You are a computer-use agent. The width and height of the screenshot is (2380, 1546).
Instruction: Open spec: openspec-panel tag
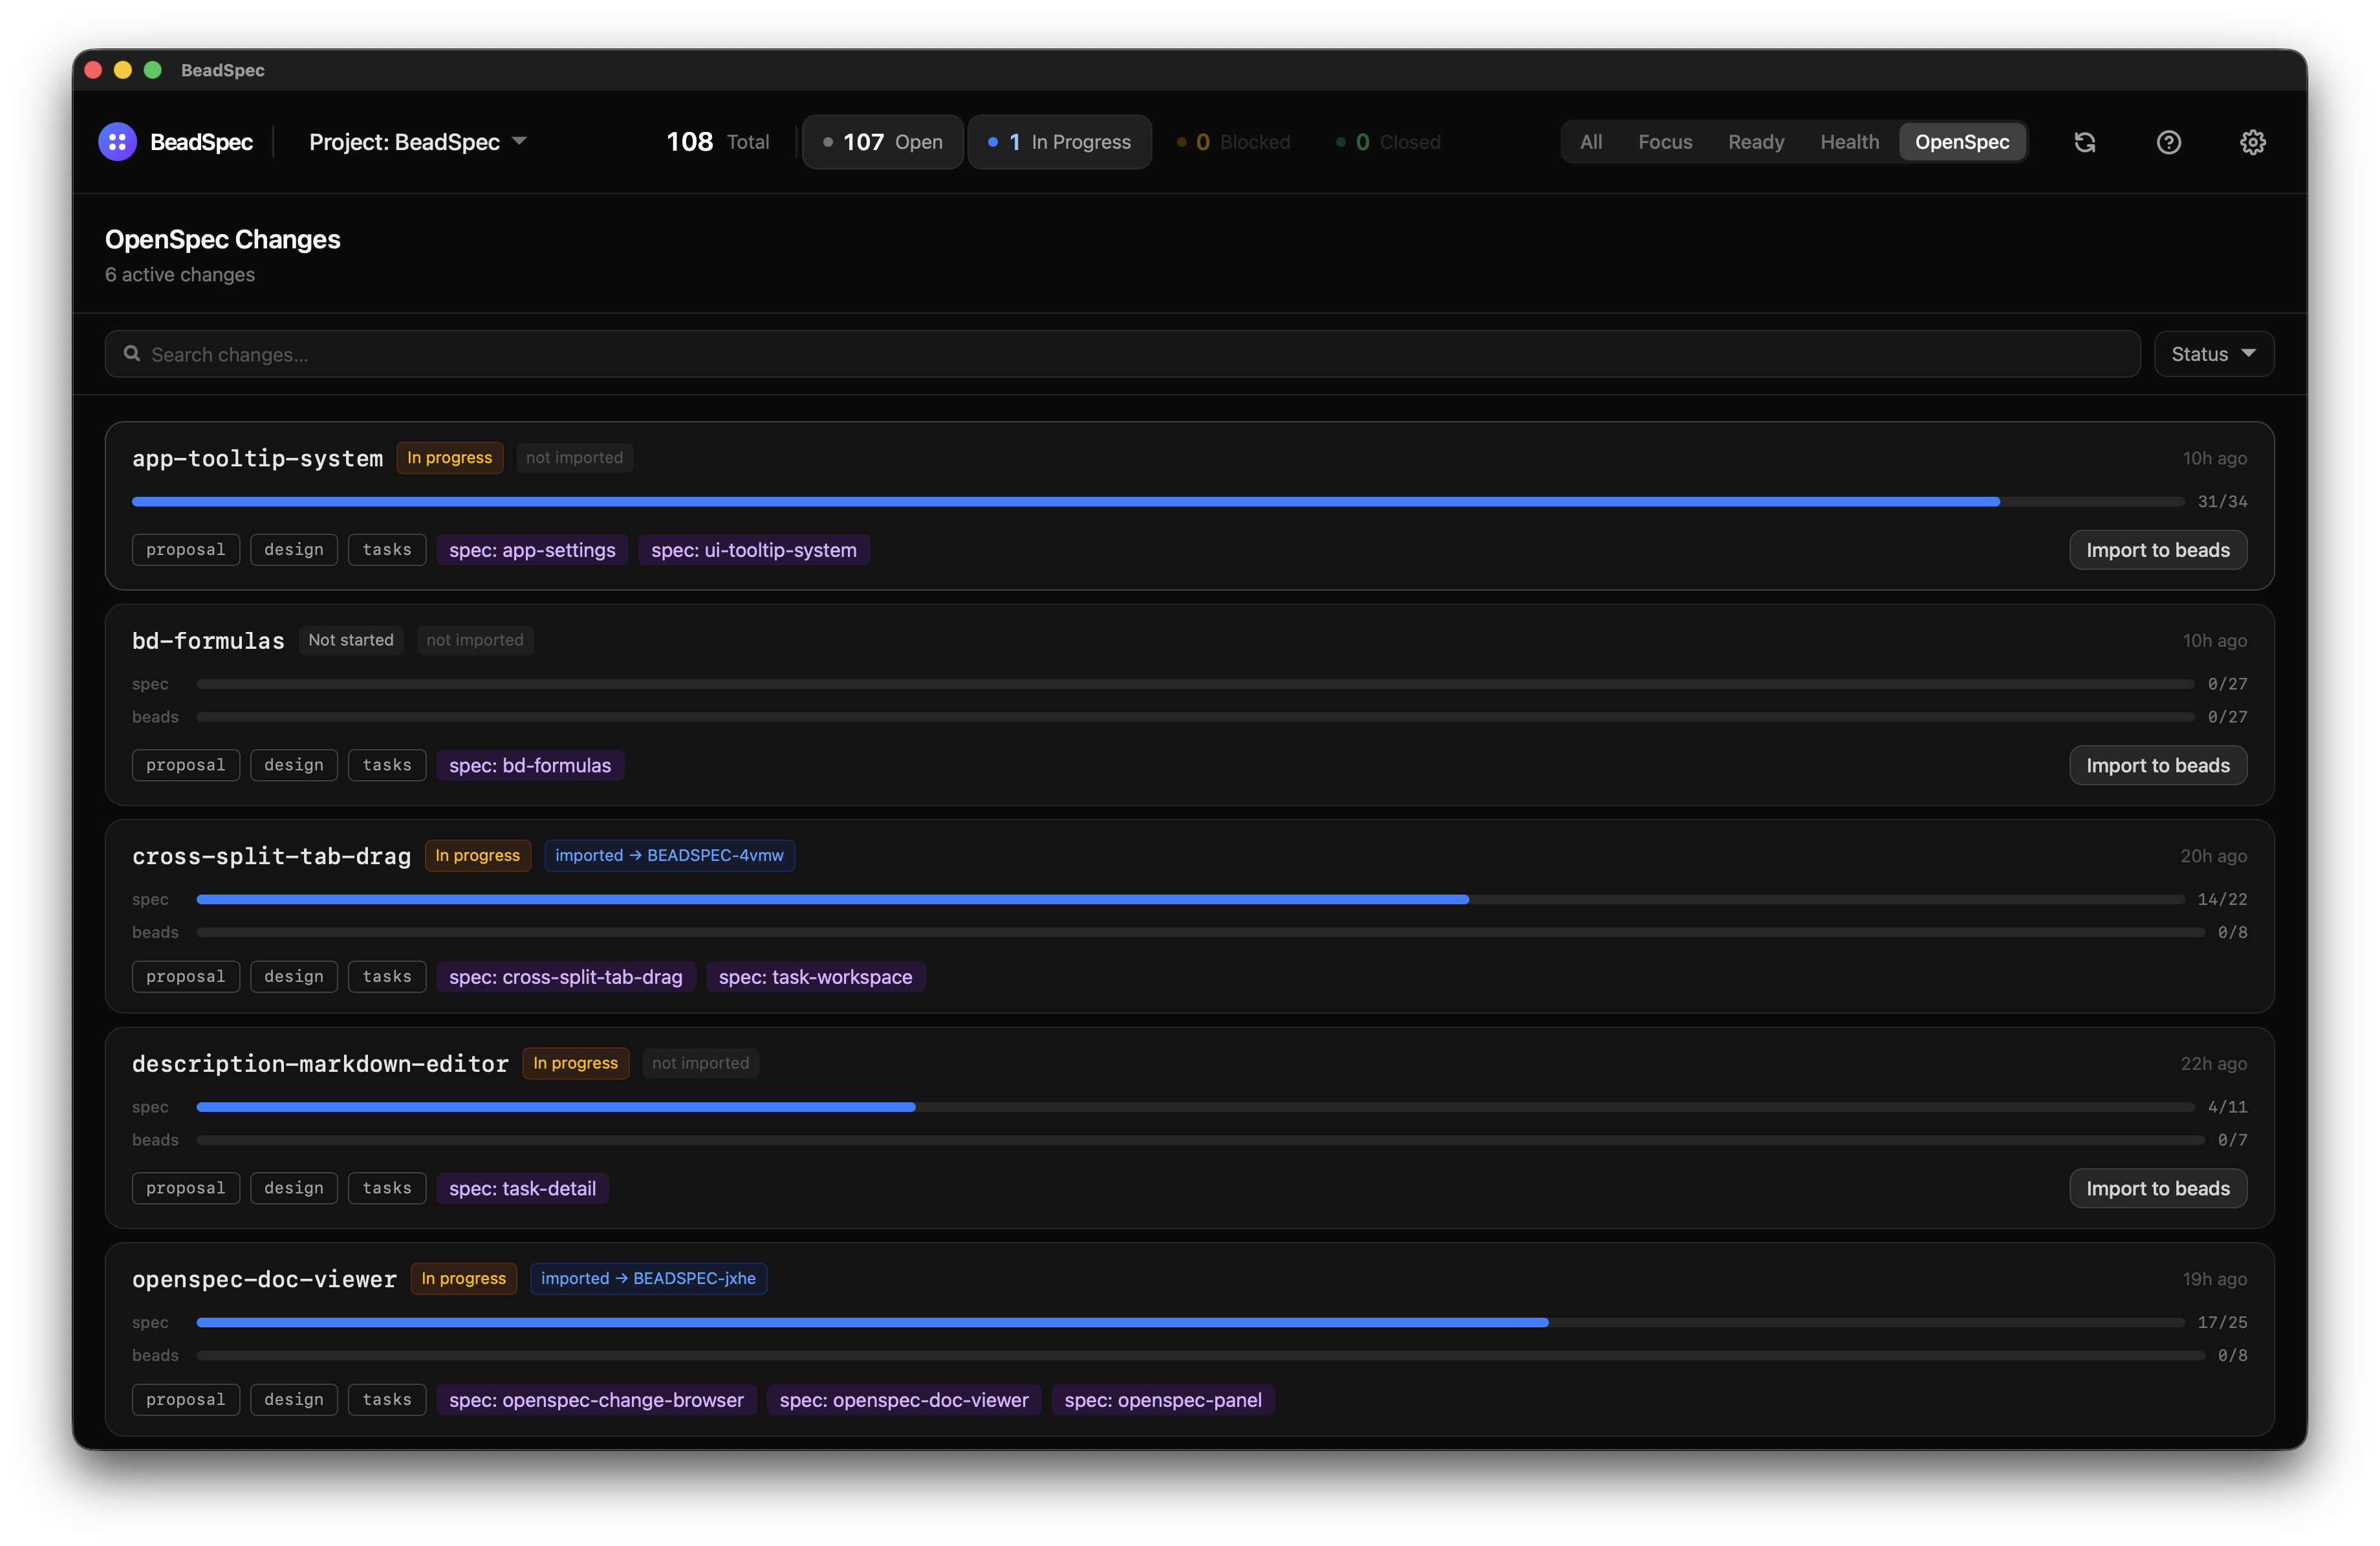point(1163,1400)
